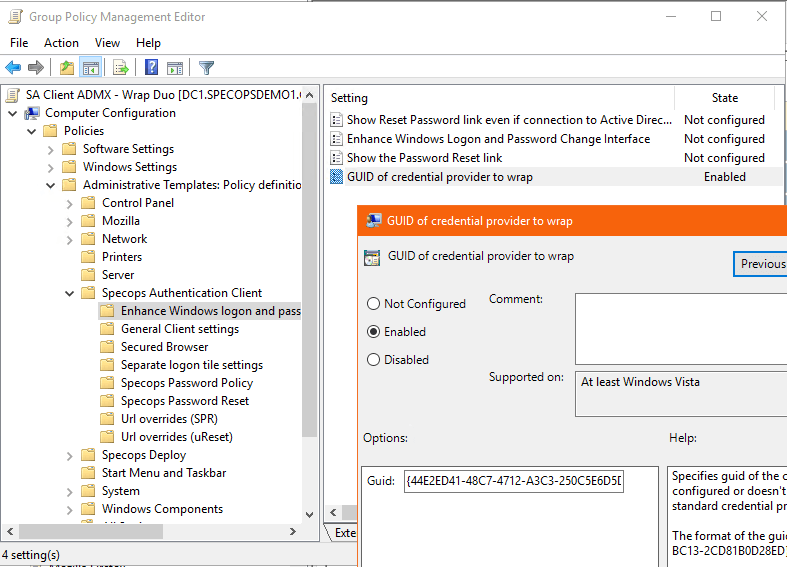Click the Url overrides (SPR) folder icon

(x=107, y=419)
